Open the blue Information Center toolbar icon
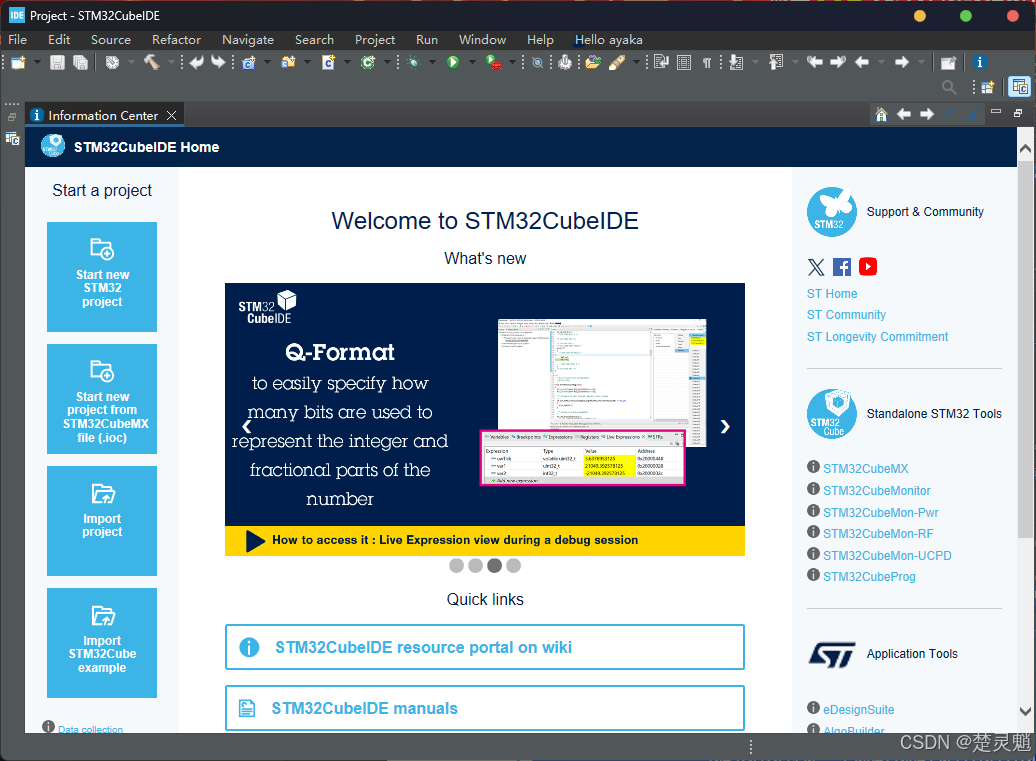The width and height of the screenshot is (1036, 761). 979,62
